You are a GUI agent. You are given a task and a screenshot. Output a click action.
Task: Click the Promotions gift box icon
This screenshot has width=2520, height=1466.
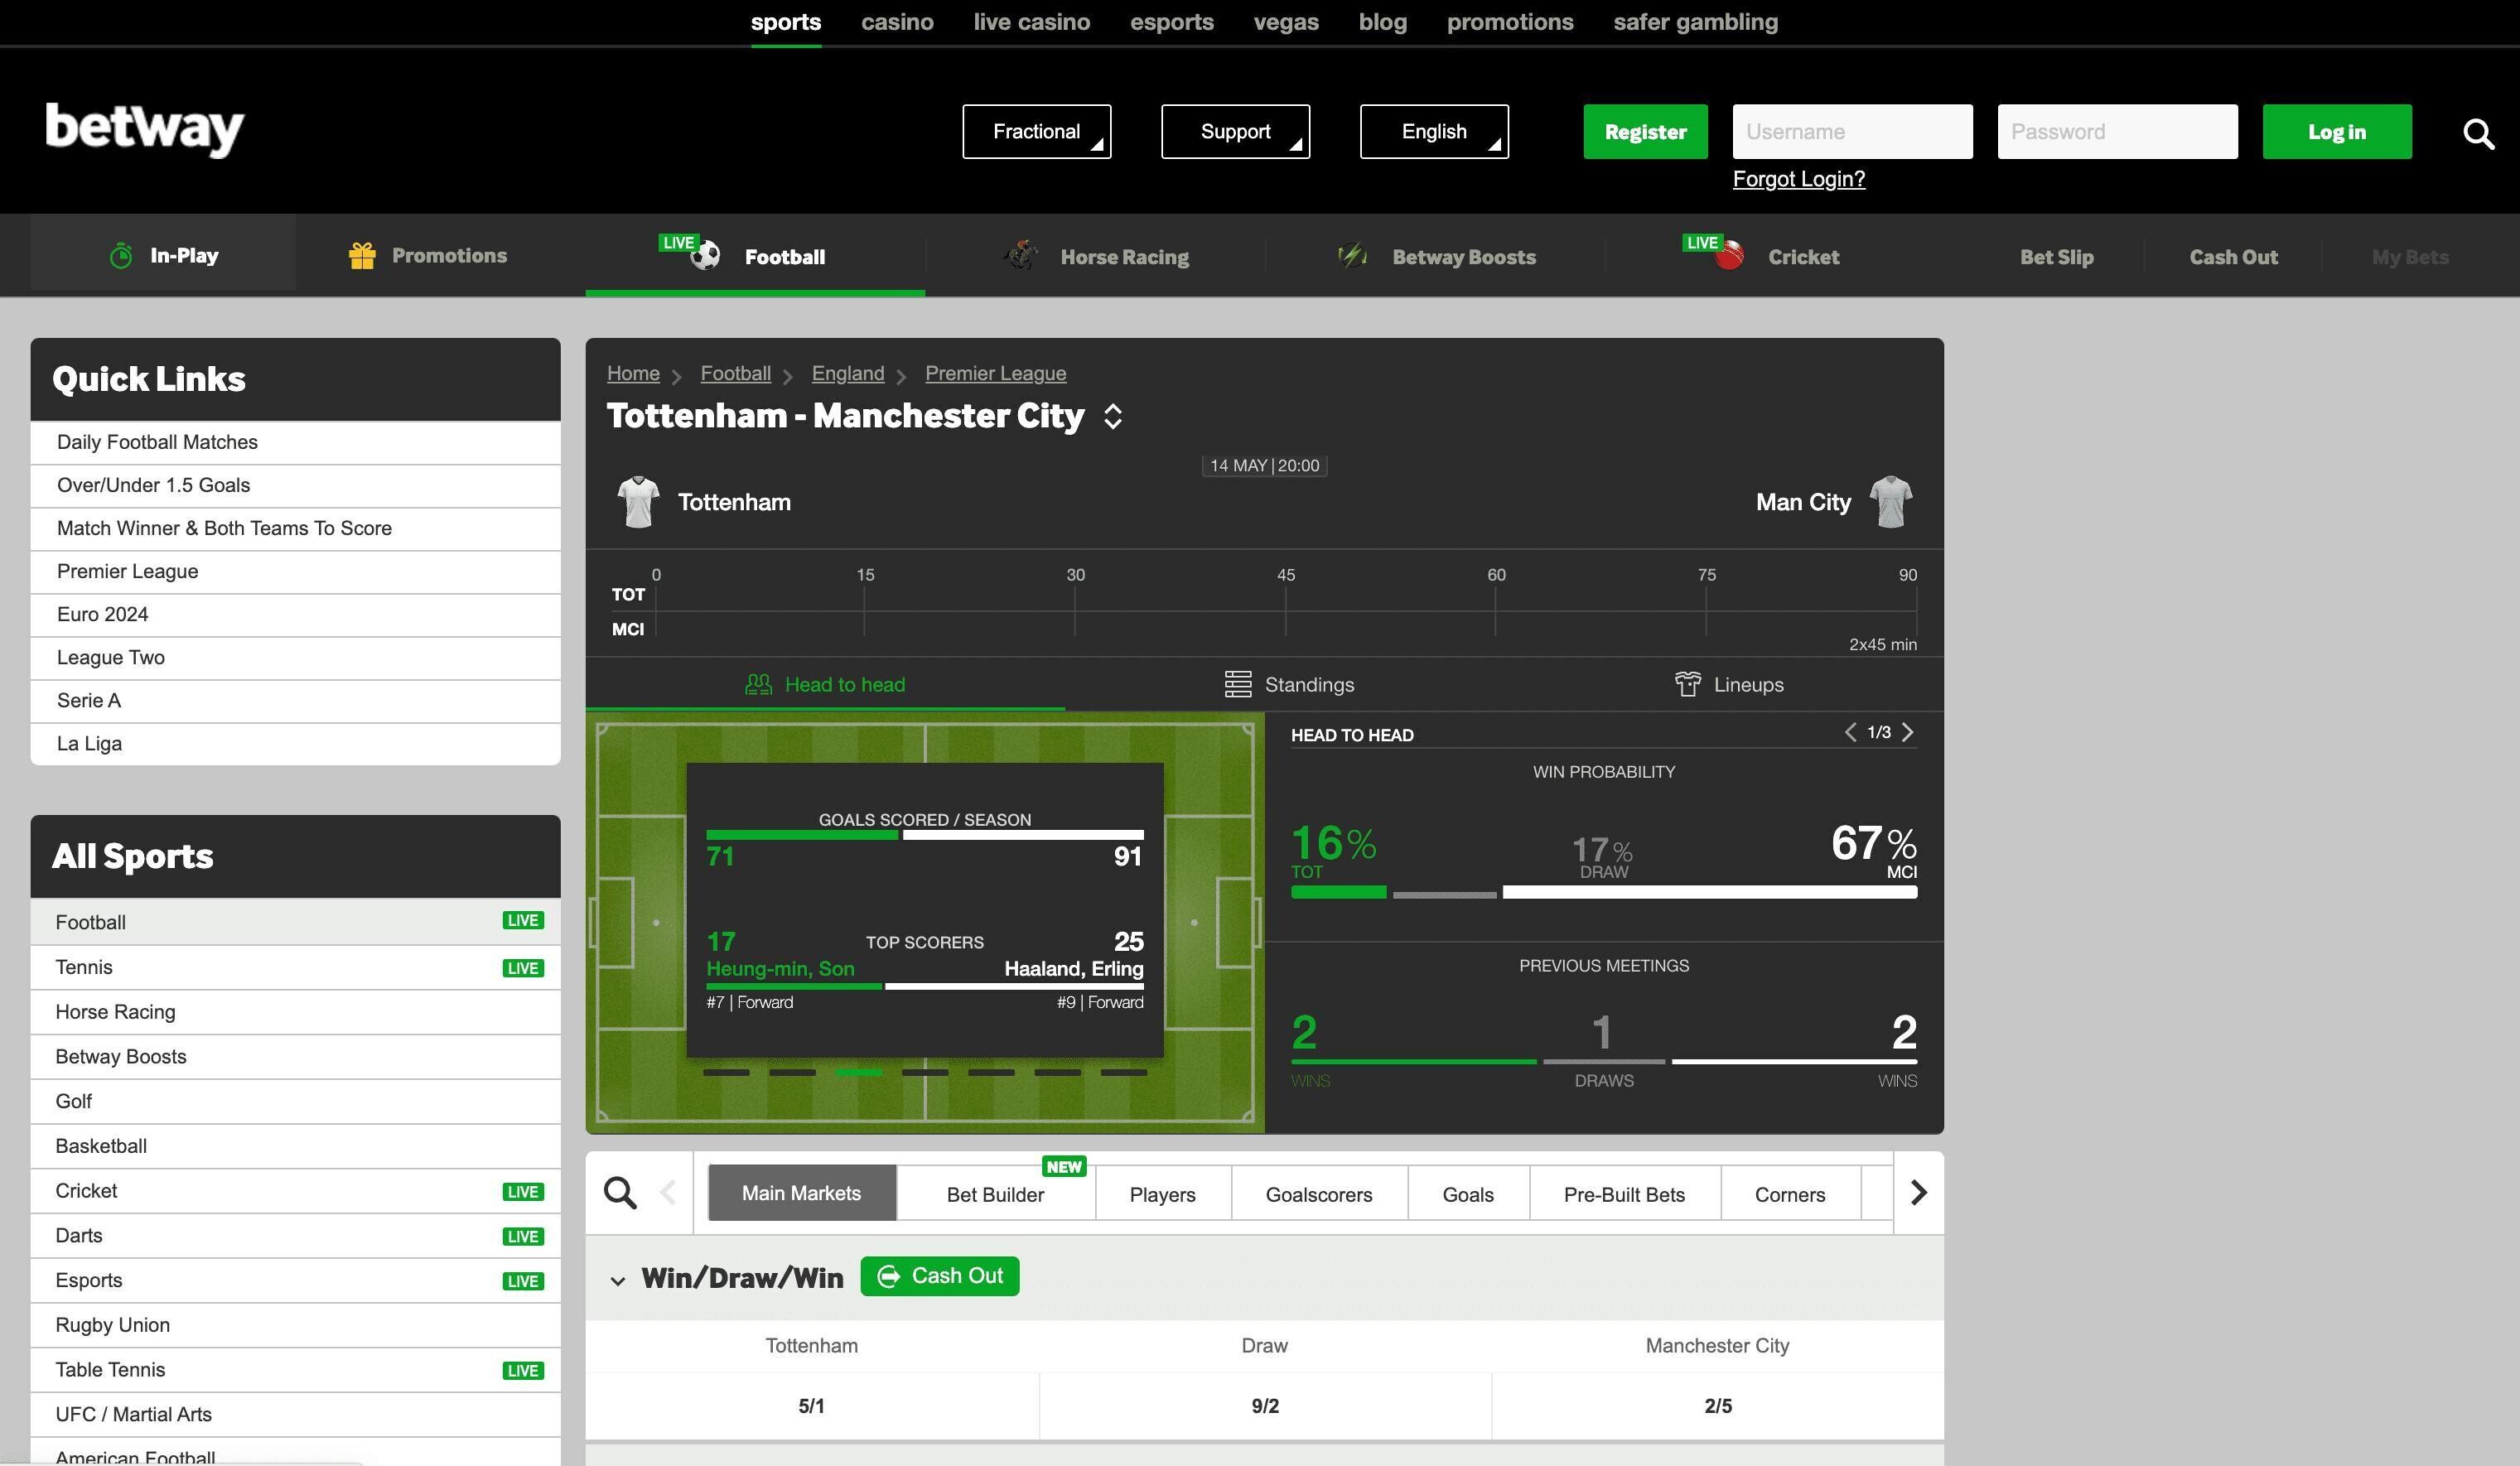362,256
